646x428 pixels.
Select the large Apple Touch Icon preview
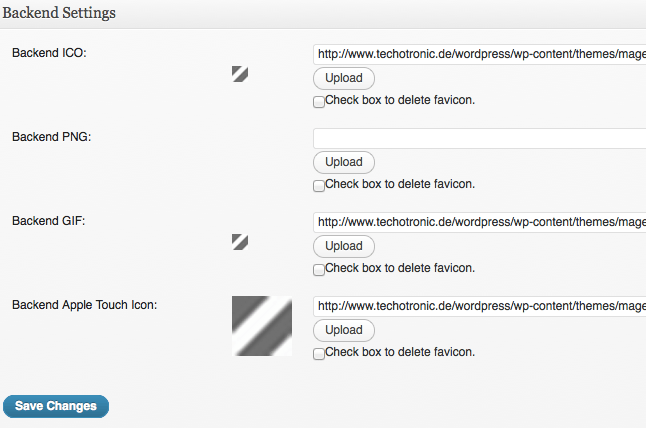[x=262, y=326]
